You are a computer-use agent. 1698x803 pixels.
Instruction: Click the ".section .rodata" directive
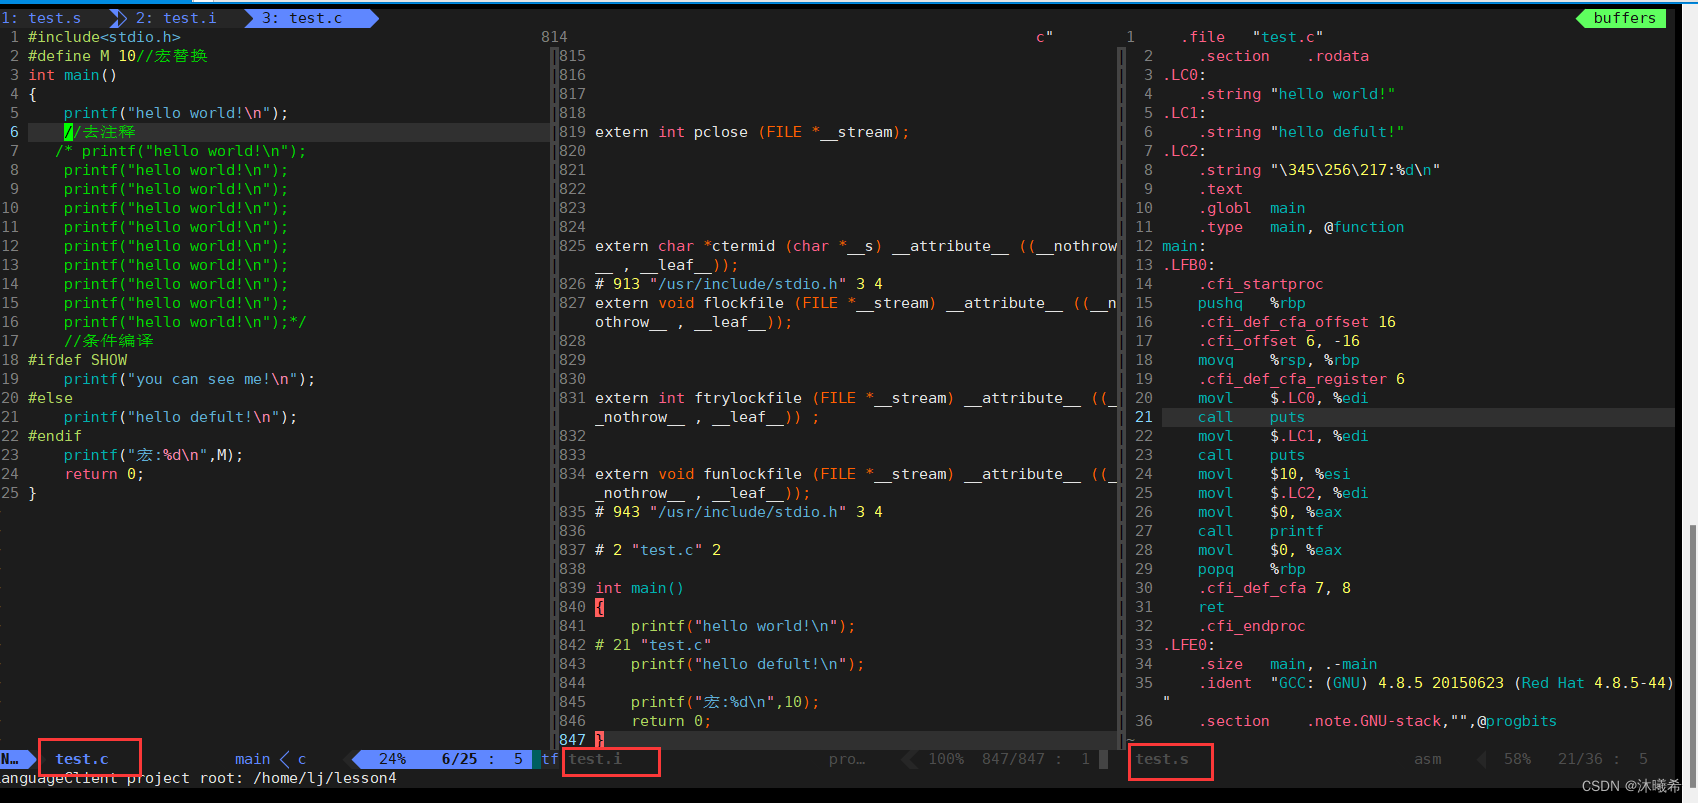tap(1284, 56)
